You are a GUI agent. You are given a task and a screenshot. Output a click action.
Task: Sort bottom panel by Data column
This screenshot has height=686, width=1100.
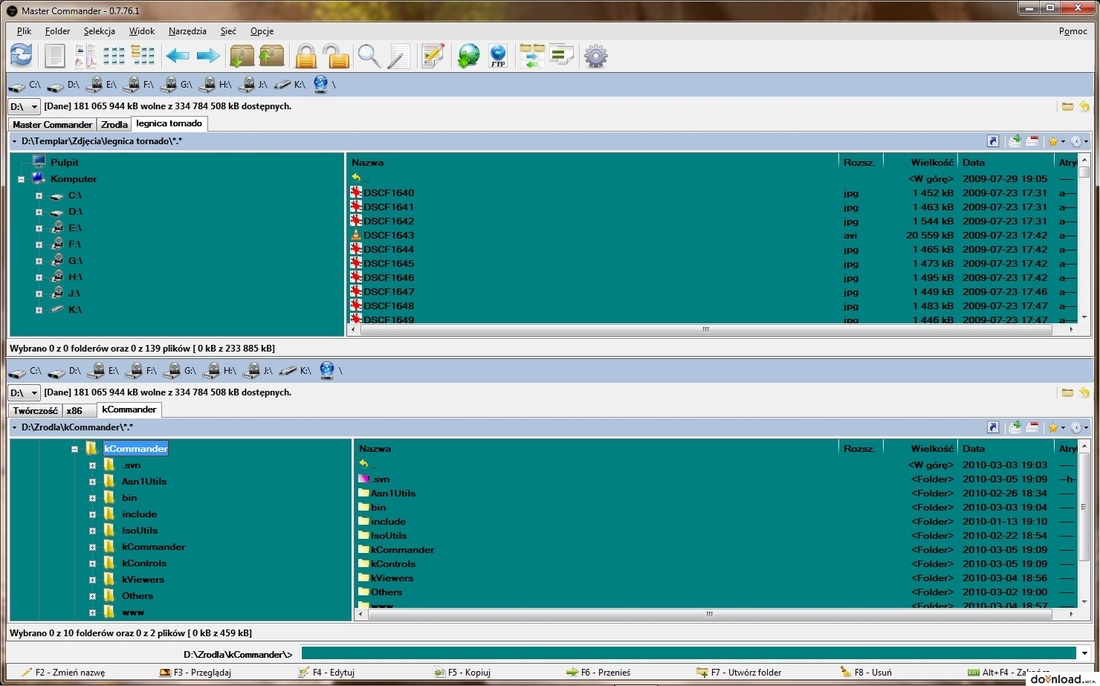(1005, 449)
